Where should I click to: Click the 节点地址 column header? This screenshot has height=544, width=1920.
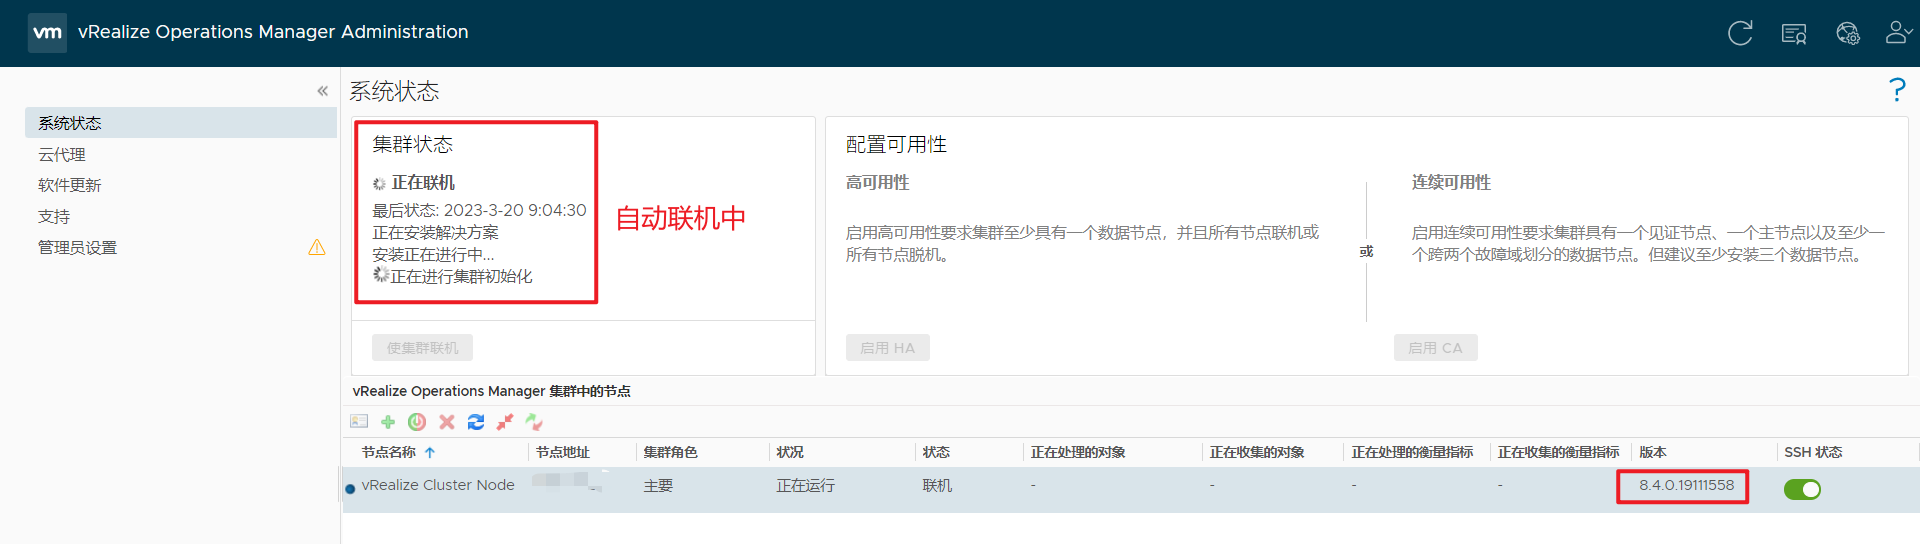click(x=563, y=452)
